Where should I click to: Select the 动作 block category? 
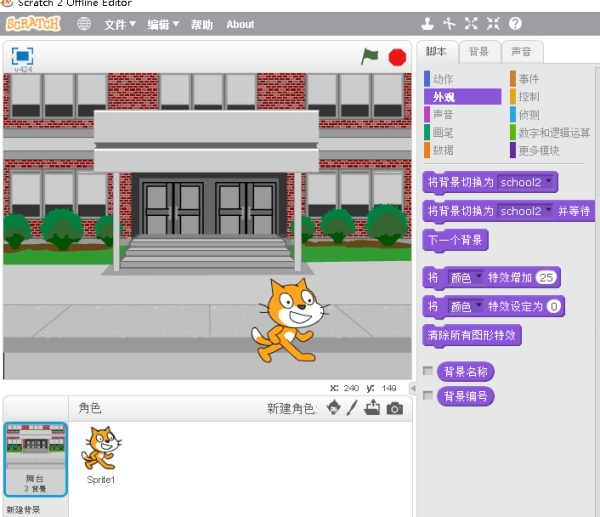coord(443,78)
